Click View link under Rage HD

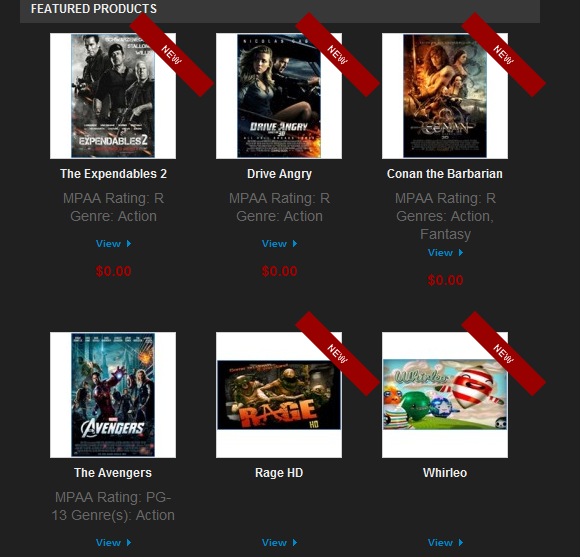(279, 543)
